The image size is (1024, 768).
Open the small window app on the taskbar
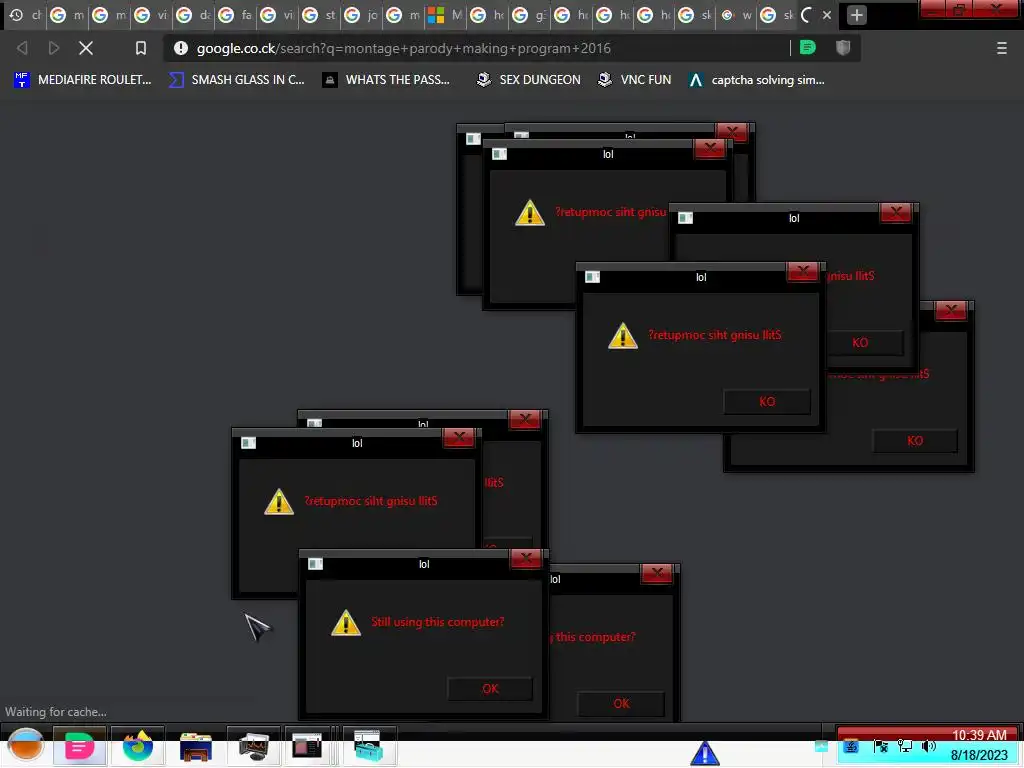(x=307, y=745)
